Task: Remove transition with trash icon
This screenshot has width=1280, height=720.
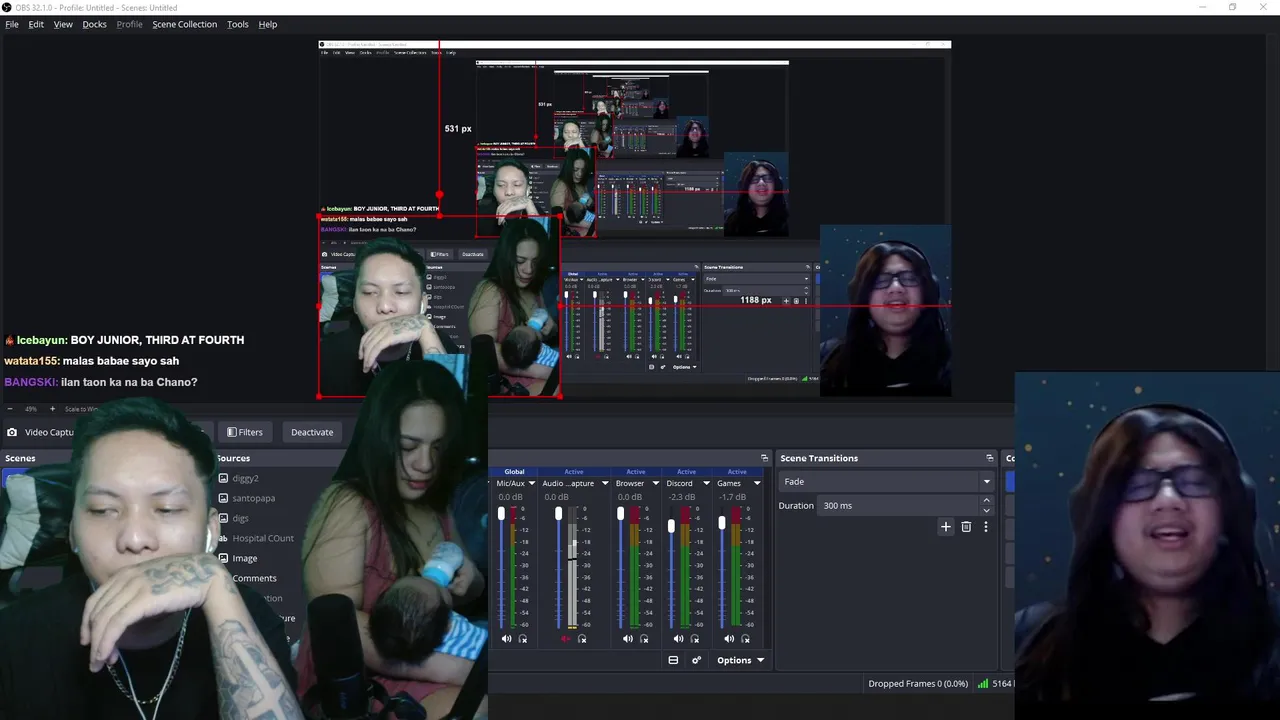Action: (x=966, y=527)
